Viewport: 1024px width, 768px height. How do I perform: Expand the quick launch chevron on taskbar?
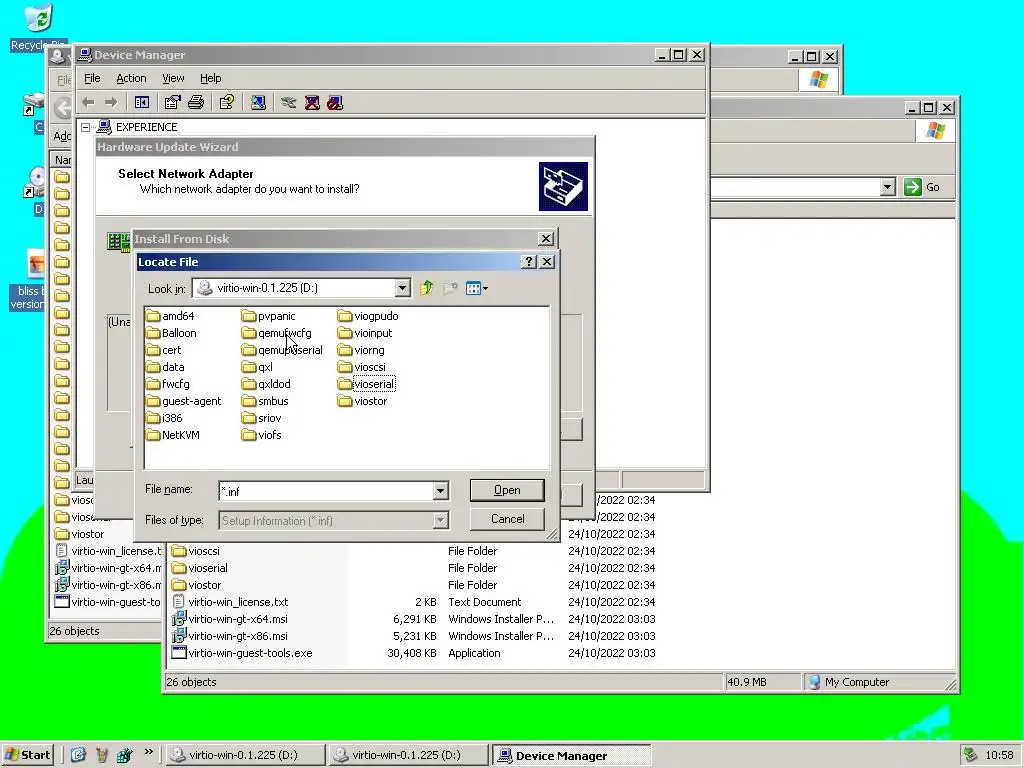[149, 752]
